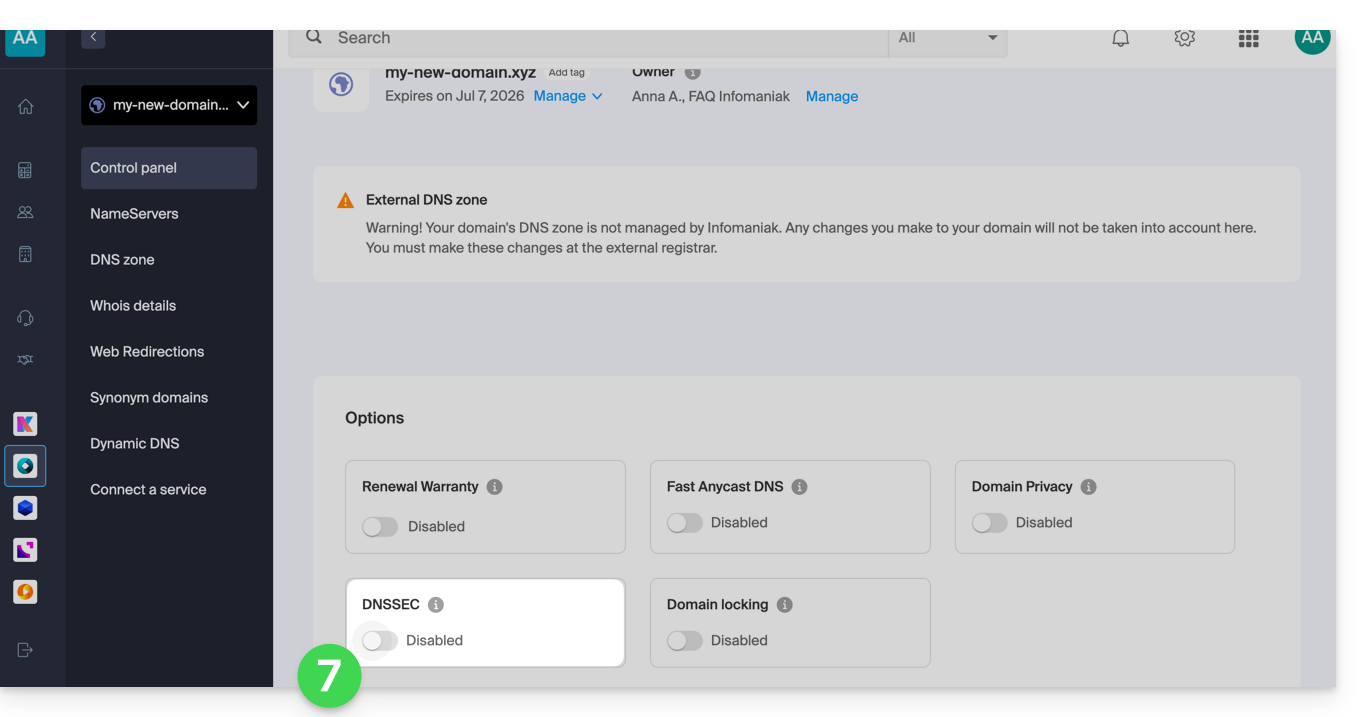Click the home icon in sidebar
Screen dimensions: 1366x717
pos(26,107)
